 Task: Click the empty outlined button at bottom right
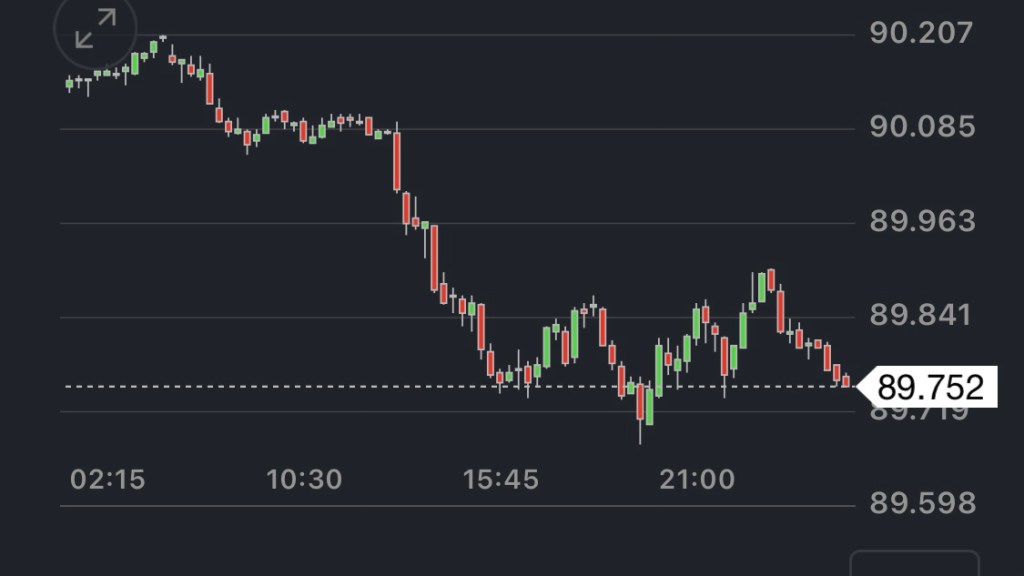[914, 564]
